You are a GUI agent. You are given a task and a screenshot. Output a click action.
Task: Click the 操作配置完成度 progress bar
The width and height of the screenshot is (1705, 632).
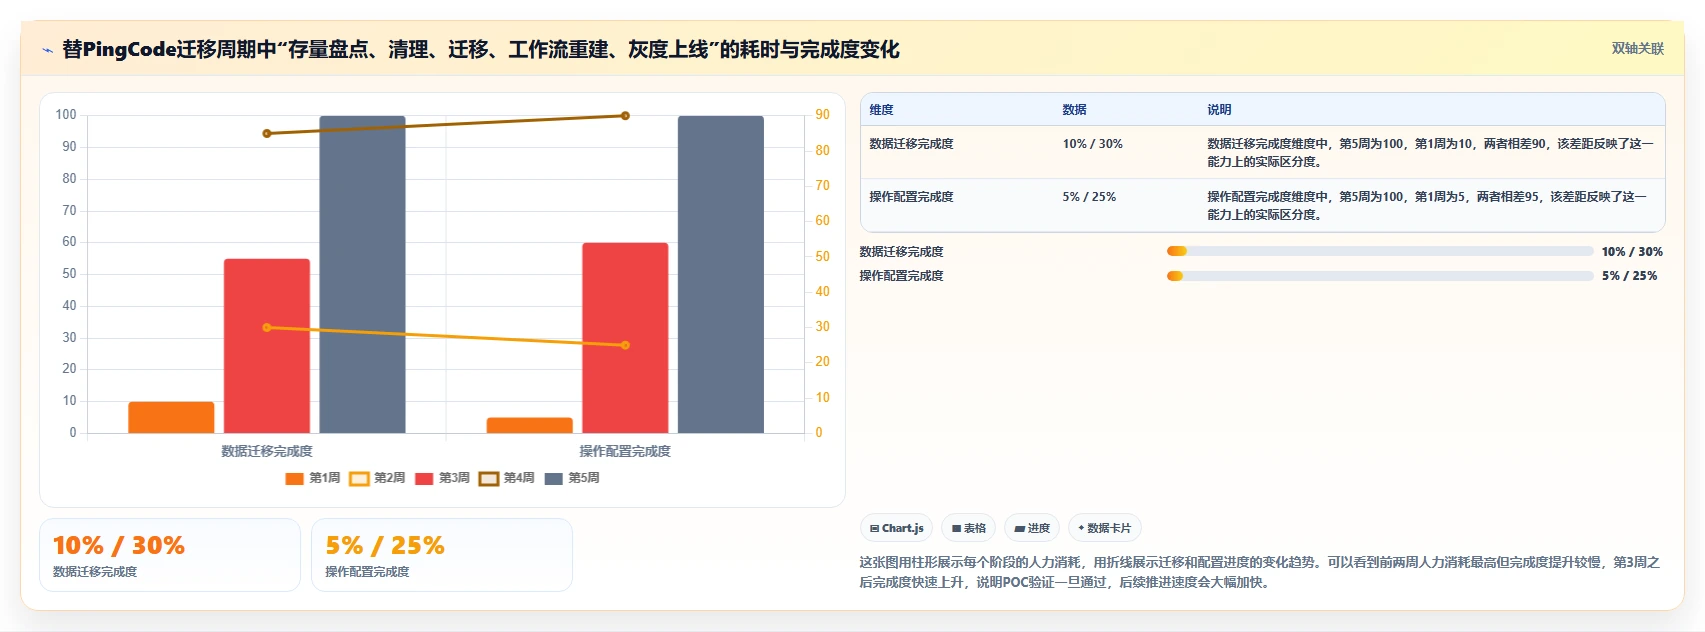coord(1380,276)
